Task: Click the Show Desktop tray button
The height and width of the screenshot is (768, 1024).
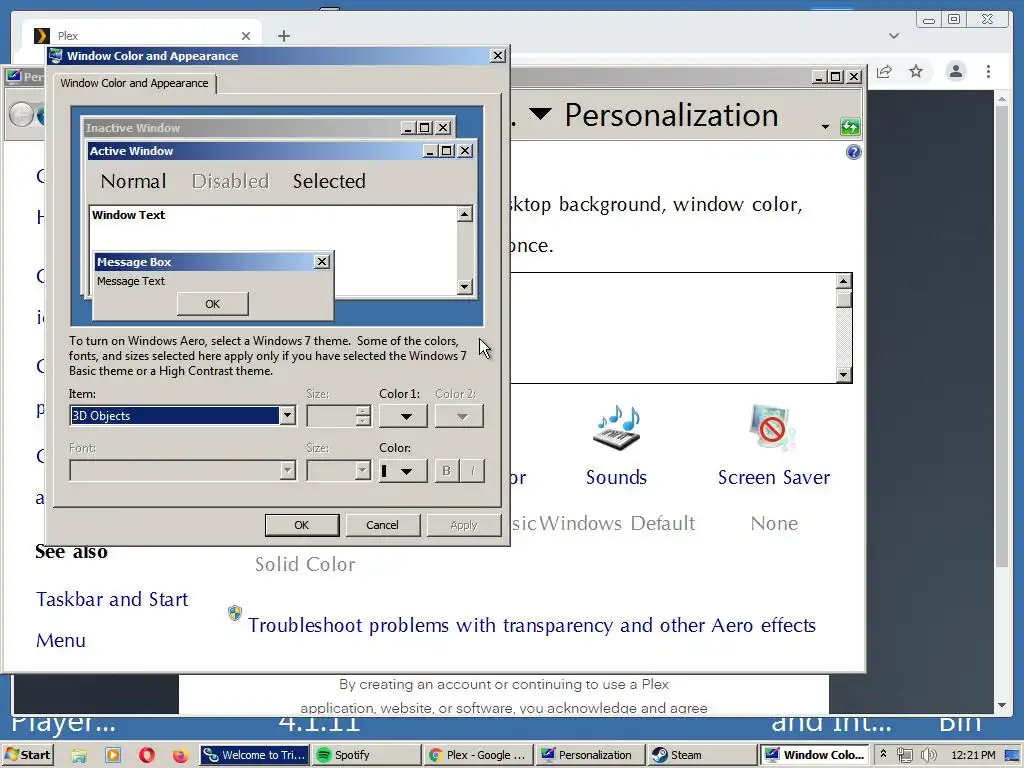Action: click(x=1012, y=756)
